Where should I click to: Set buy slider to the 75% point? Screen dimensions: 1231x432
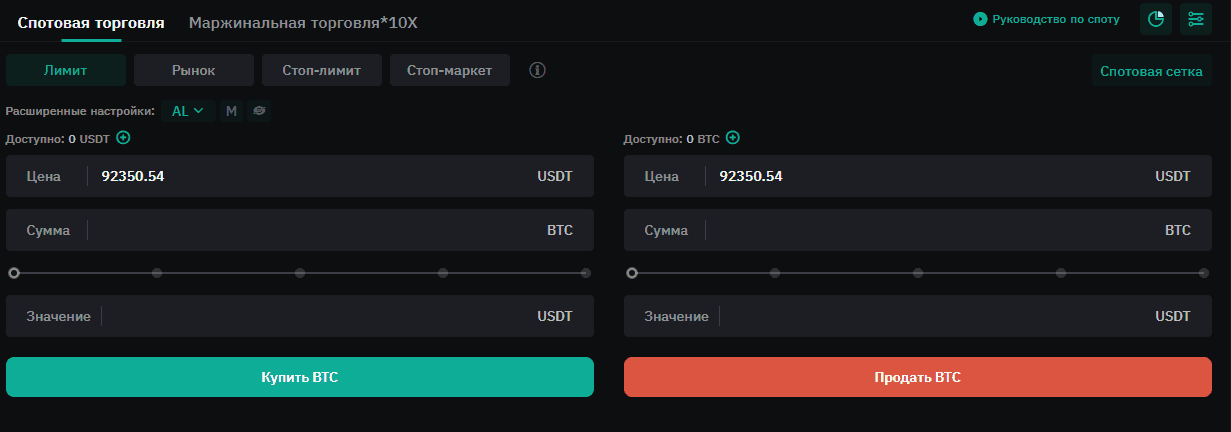pos(443,272)
